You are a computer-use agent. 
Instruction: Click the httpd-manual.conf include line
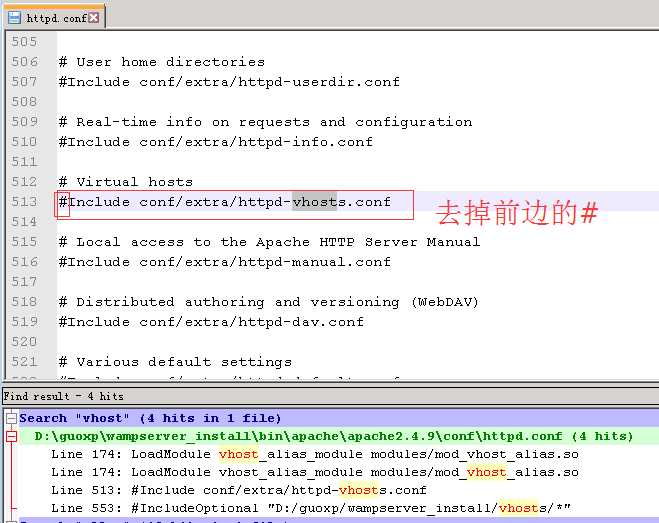pos(225,262)
